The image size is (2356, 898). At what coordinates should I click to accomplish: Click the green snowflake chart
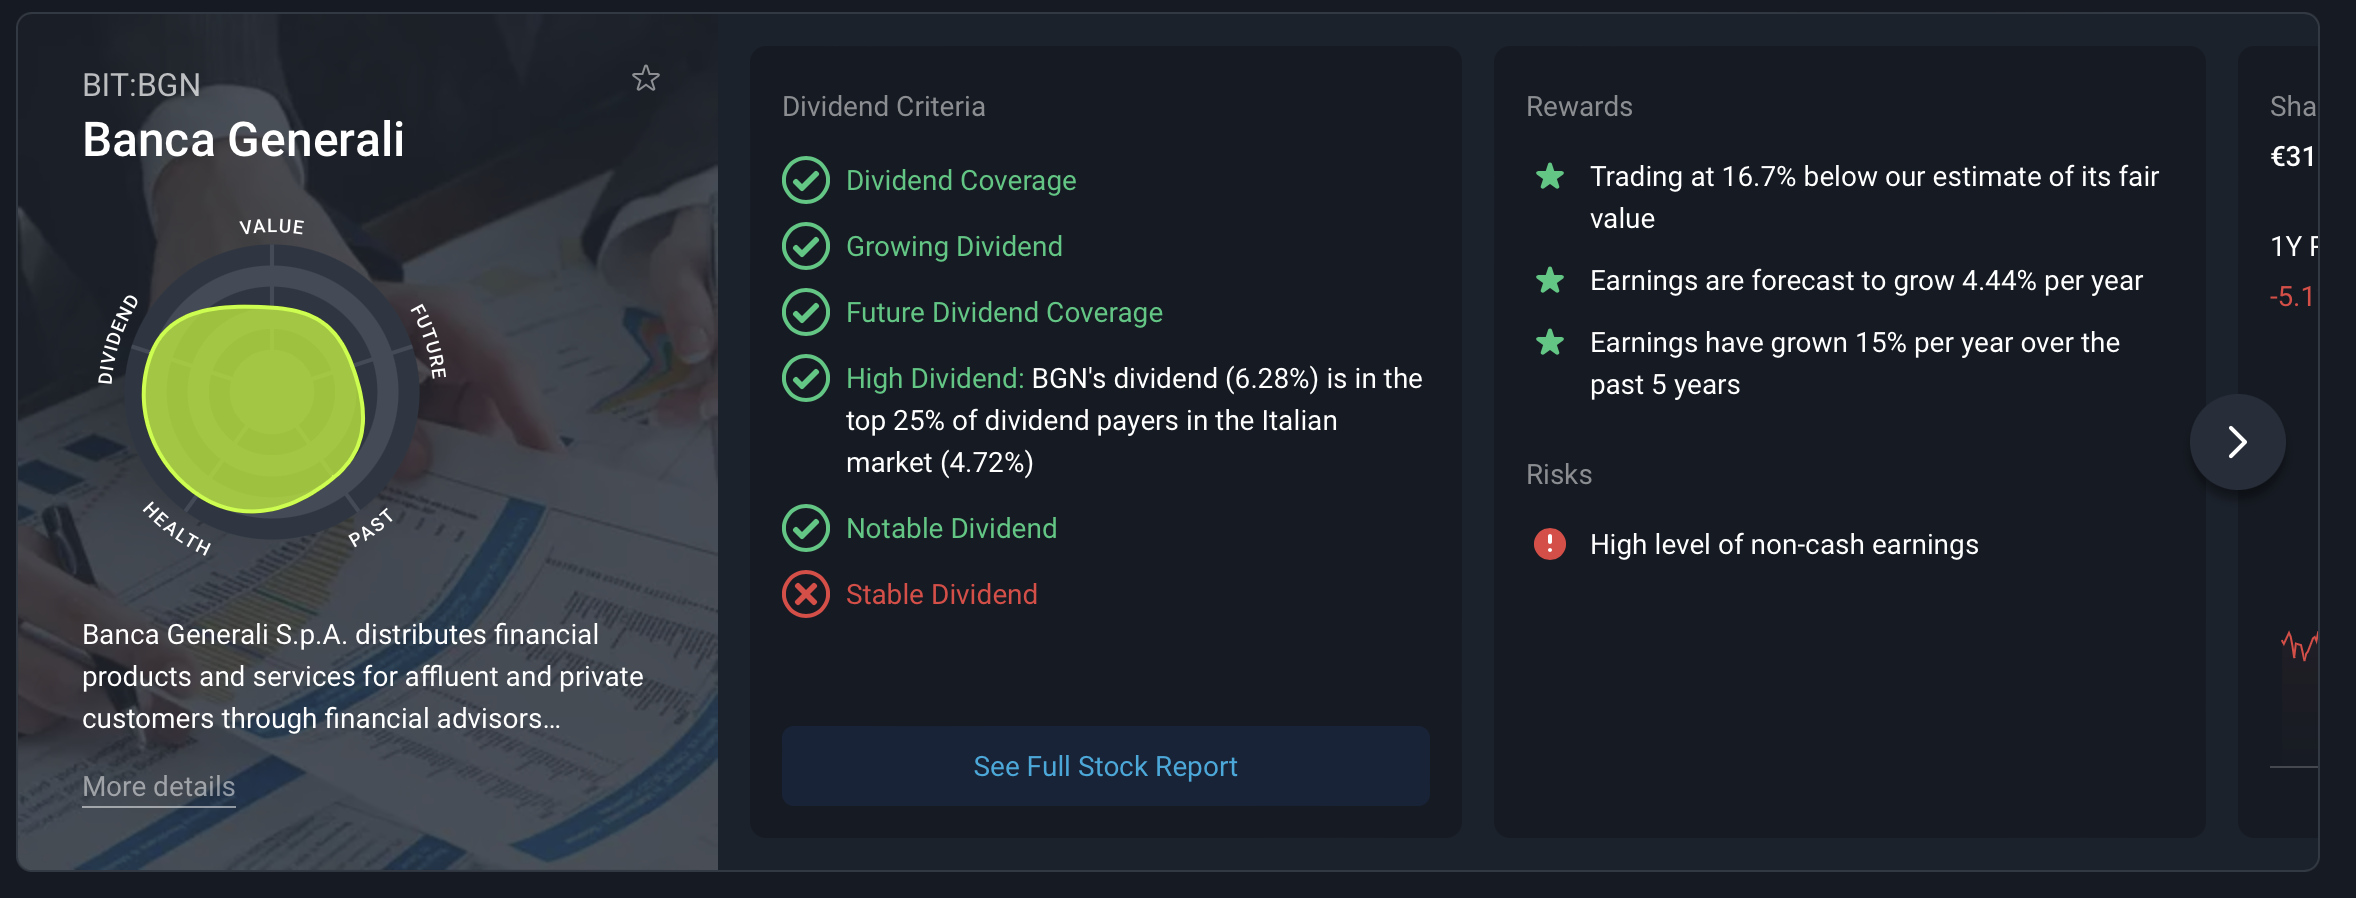point(254,408)
